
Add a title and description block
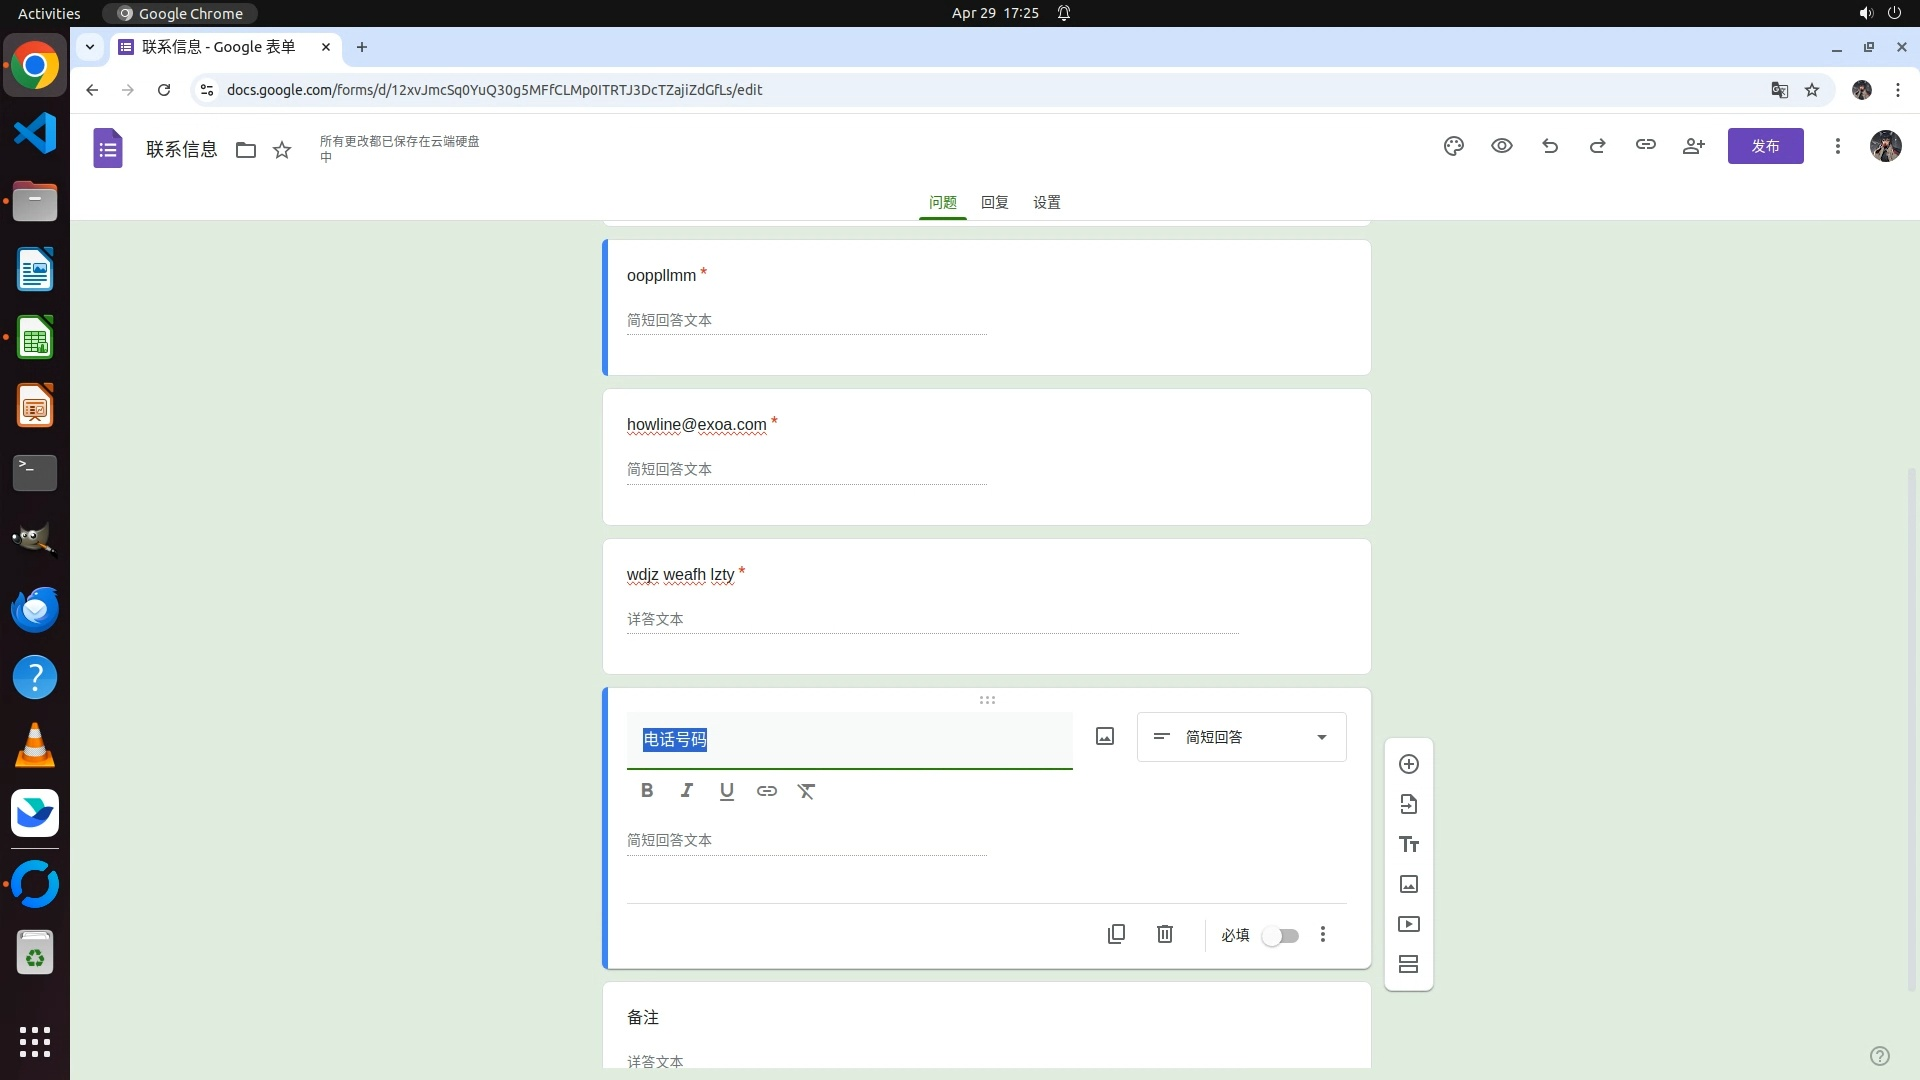pos(1408,844)
